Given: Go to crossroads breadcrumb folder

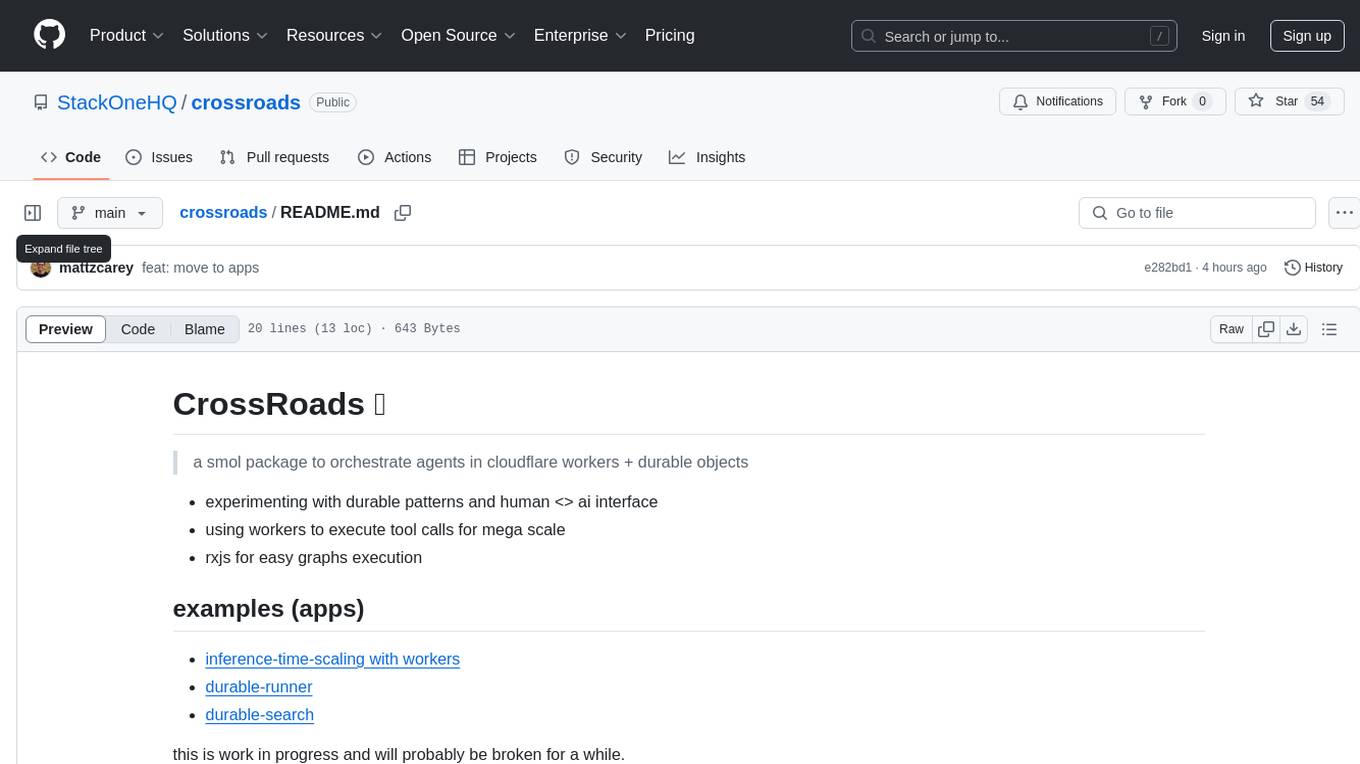Looking at the screenshot, I should point(223,212).
